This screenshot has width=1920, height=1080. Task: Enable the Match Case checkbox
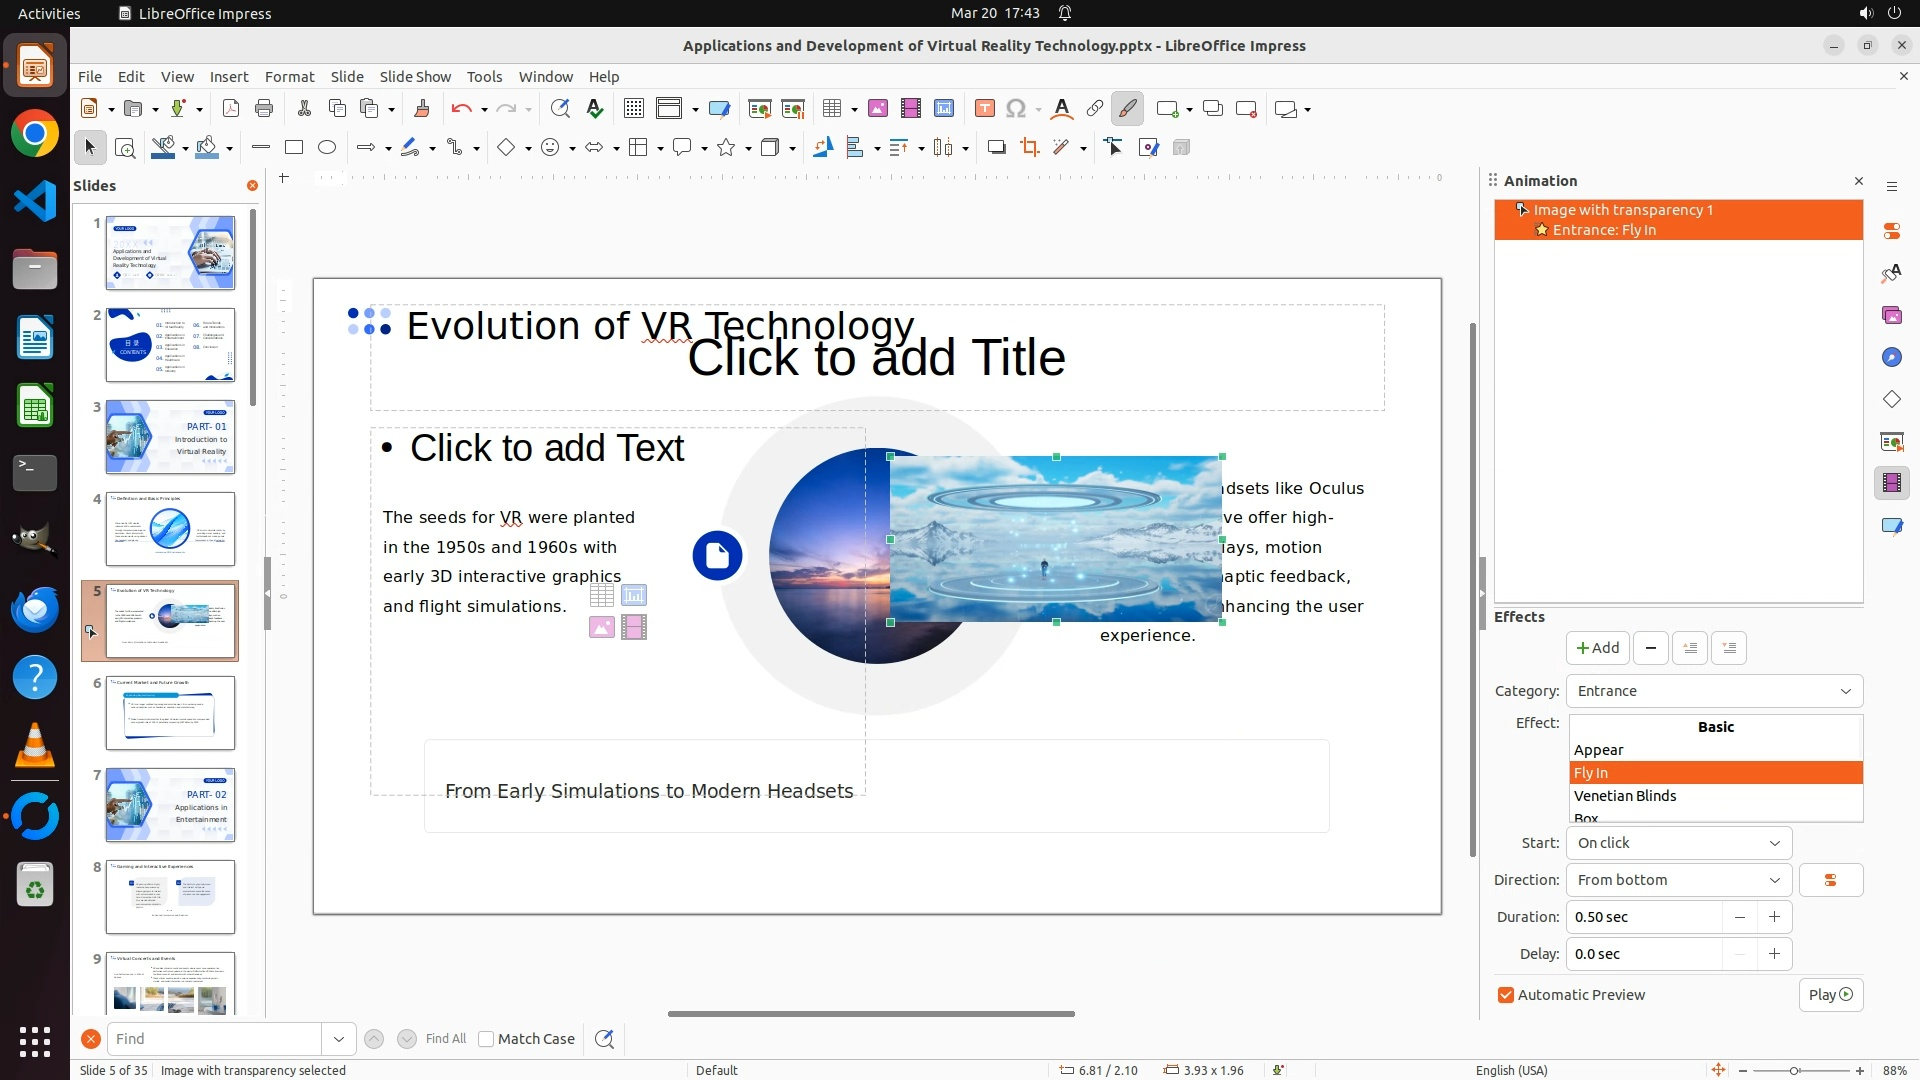(486, 1039)
